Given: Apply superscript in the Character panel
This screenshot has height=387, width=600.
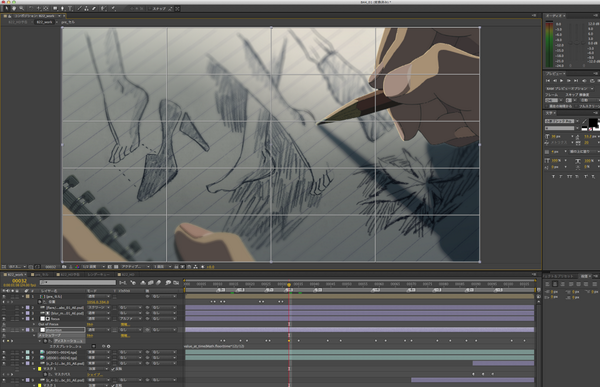Looking at the screenshot, I should point(586,176).
